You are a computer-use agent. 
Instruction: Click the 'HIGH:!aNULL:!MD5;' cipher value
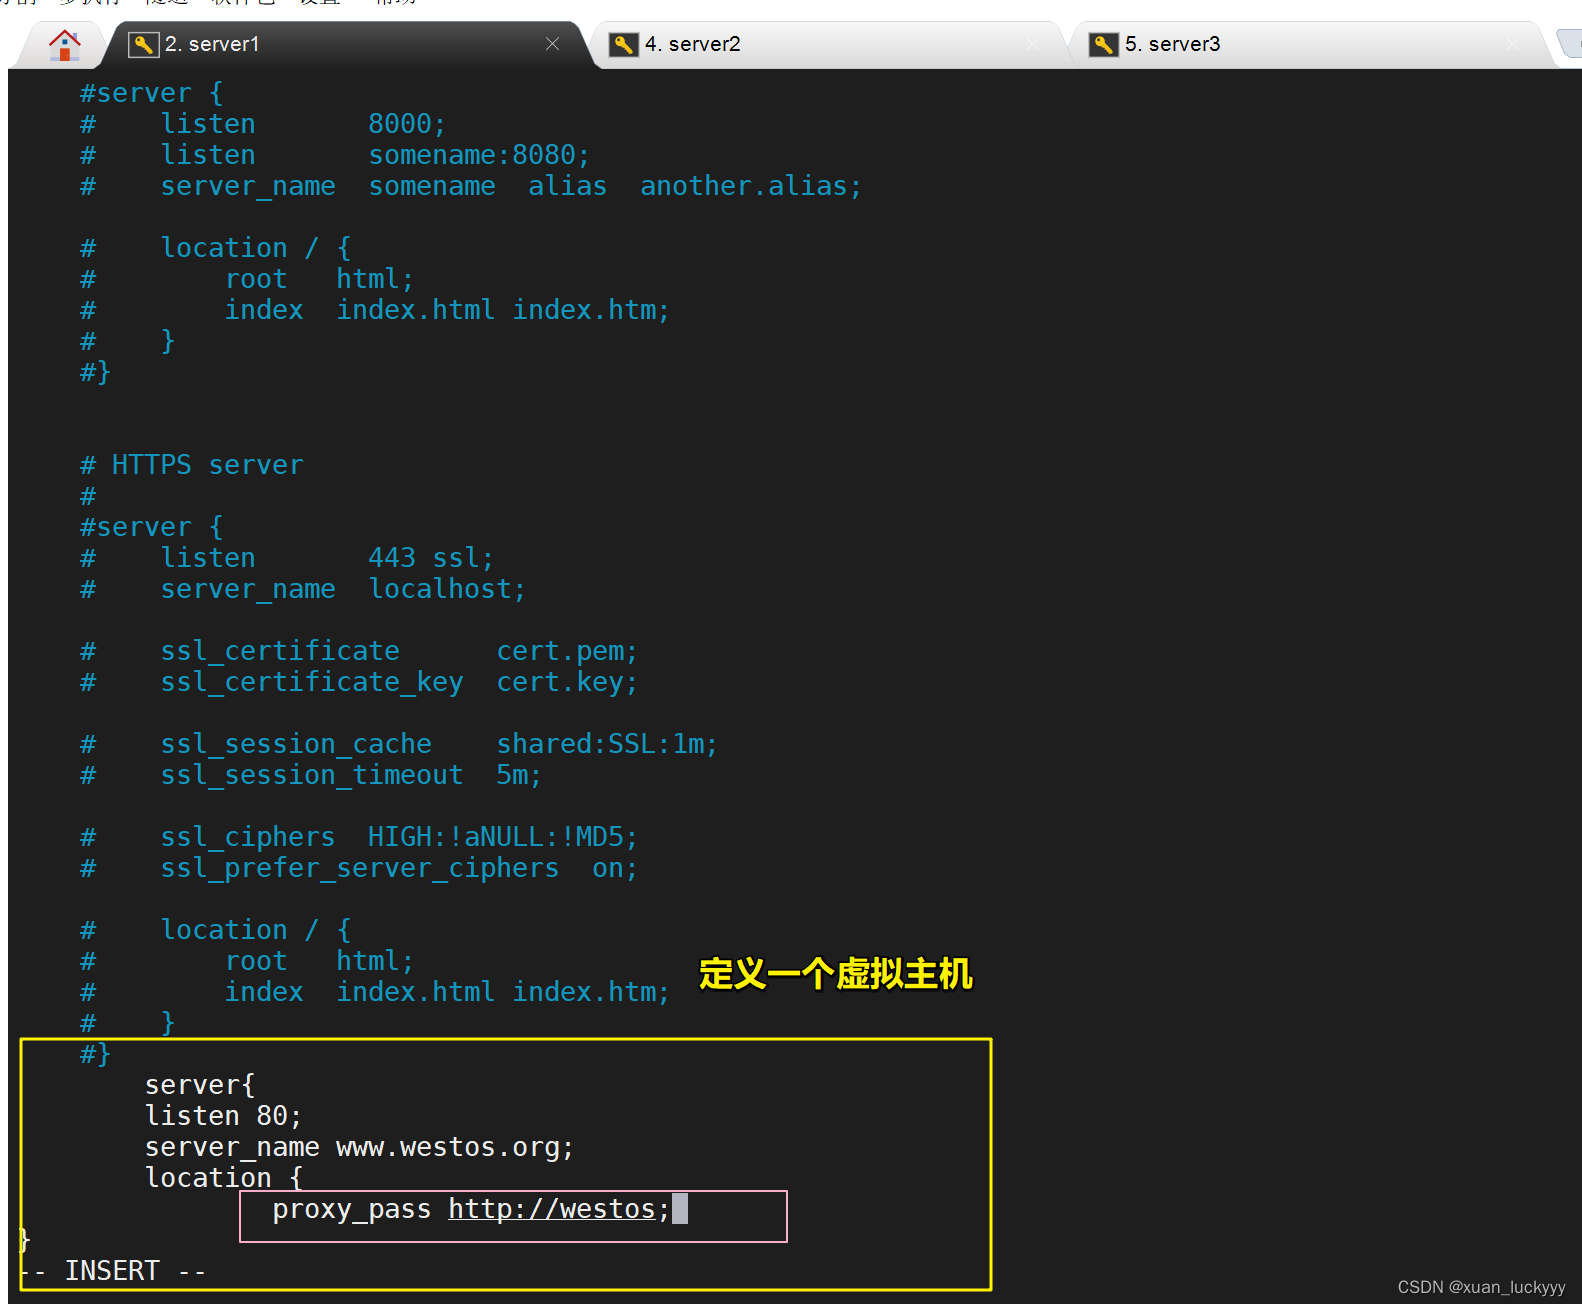coord(503,837)
